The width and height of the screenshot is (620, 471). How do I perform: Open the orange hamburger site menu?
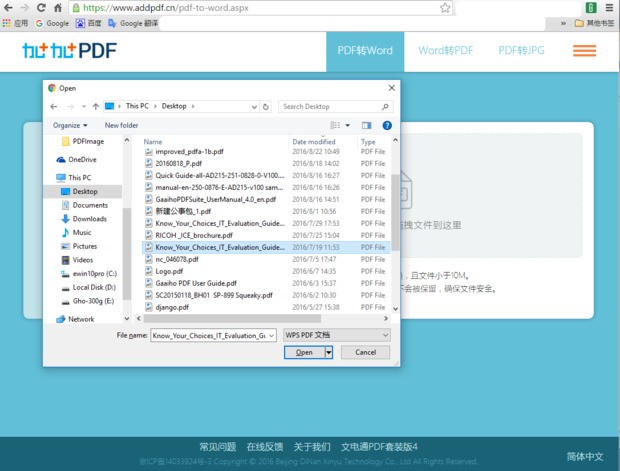pos(584,51)
